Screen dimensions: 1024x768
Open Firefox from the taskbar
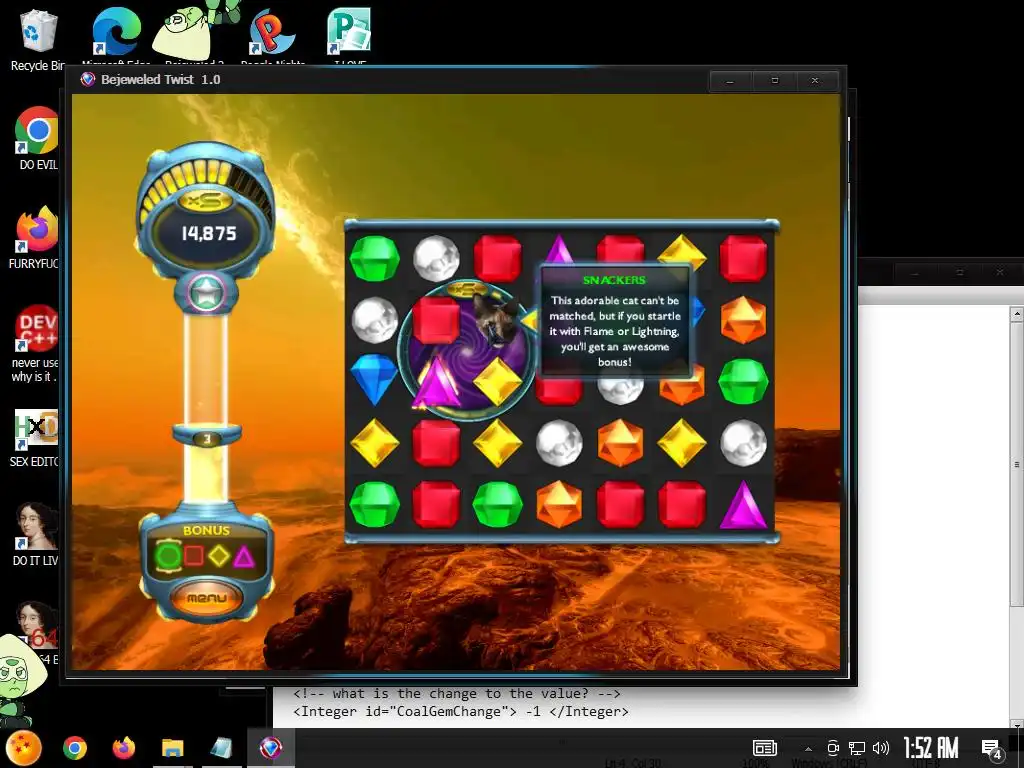click(x=123, y=748)
